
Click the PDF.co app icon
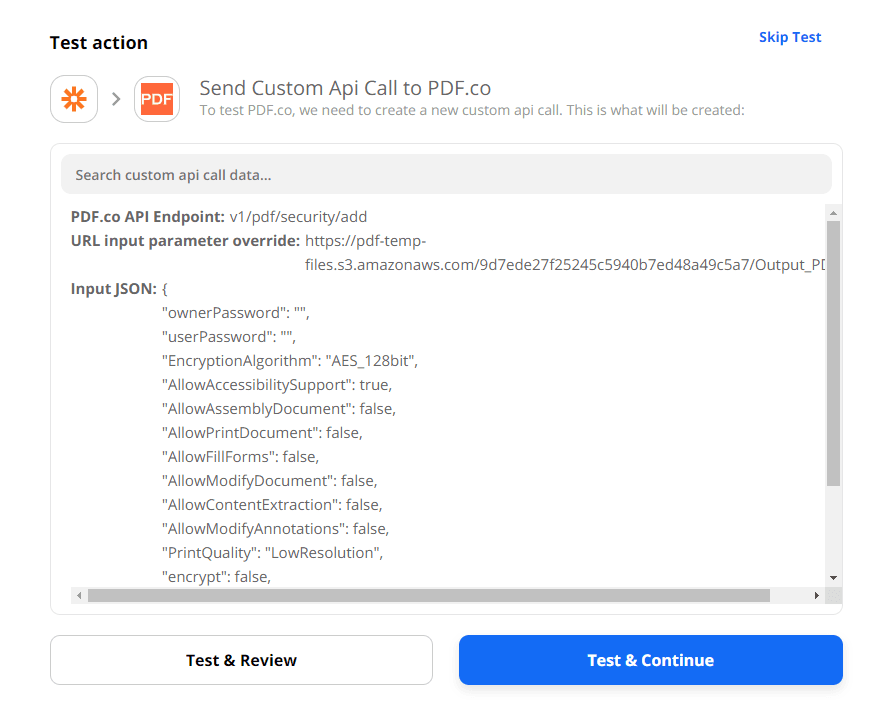pos(157,99)
